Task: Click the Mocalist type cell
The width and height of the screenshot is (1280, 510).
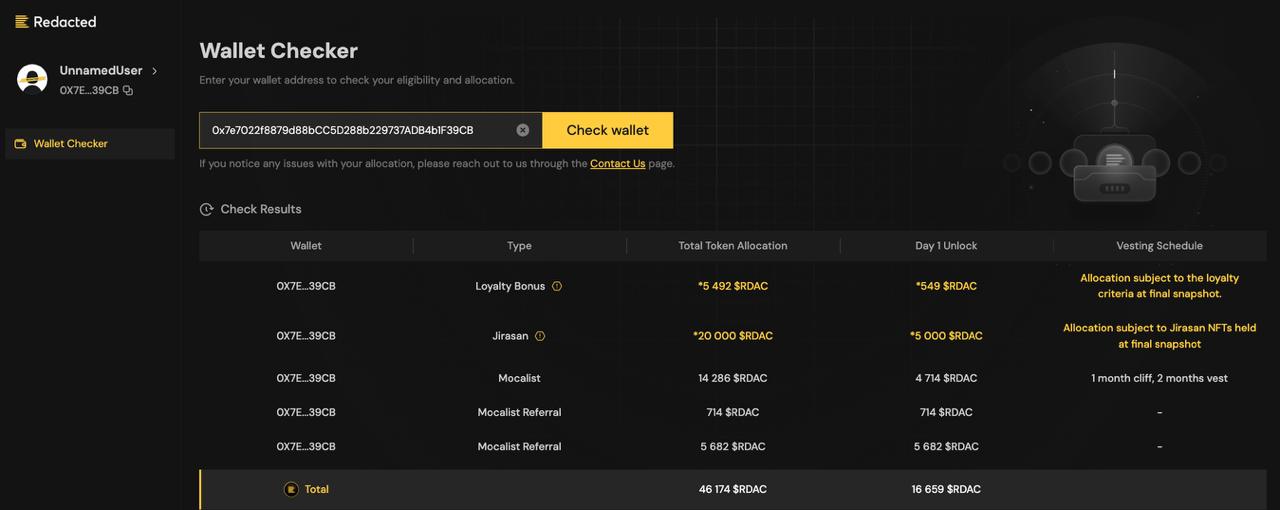Action: [519, 379]
